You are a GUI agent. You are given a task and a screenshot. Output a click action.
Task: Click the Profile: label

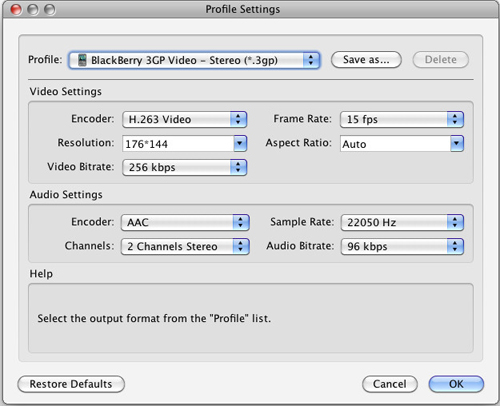[x=45, y=59]
